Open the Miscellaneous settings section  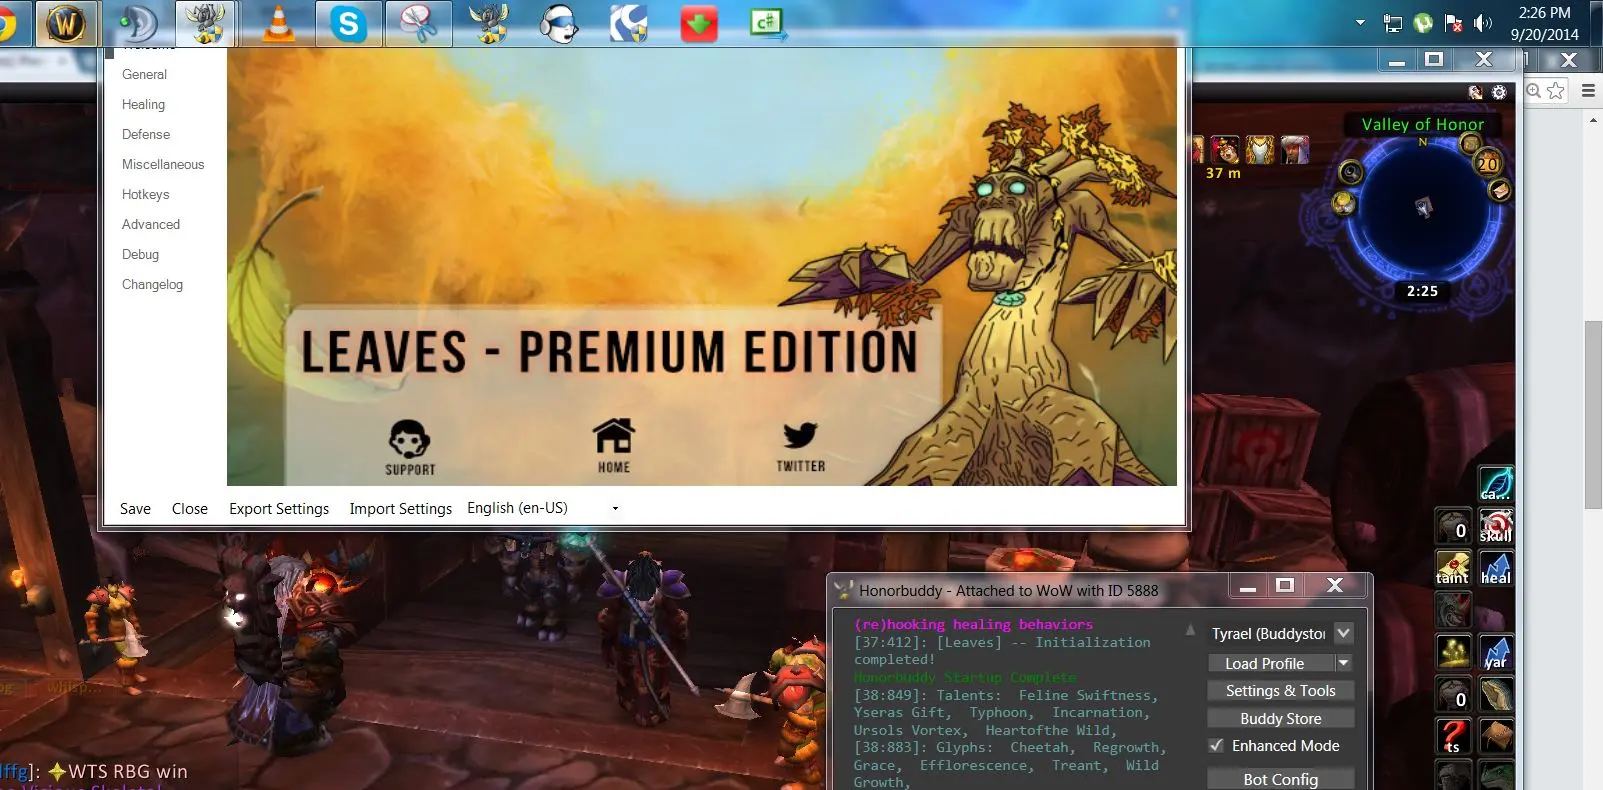click(163, 165)
